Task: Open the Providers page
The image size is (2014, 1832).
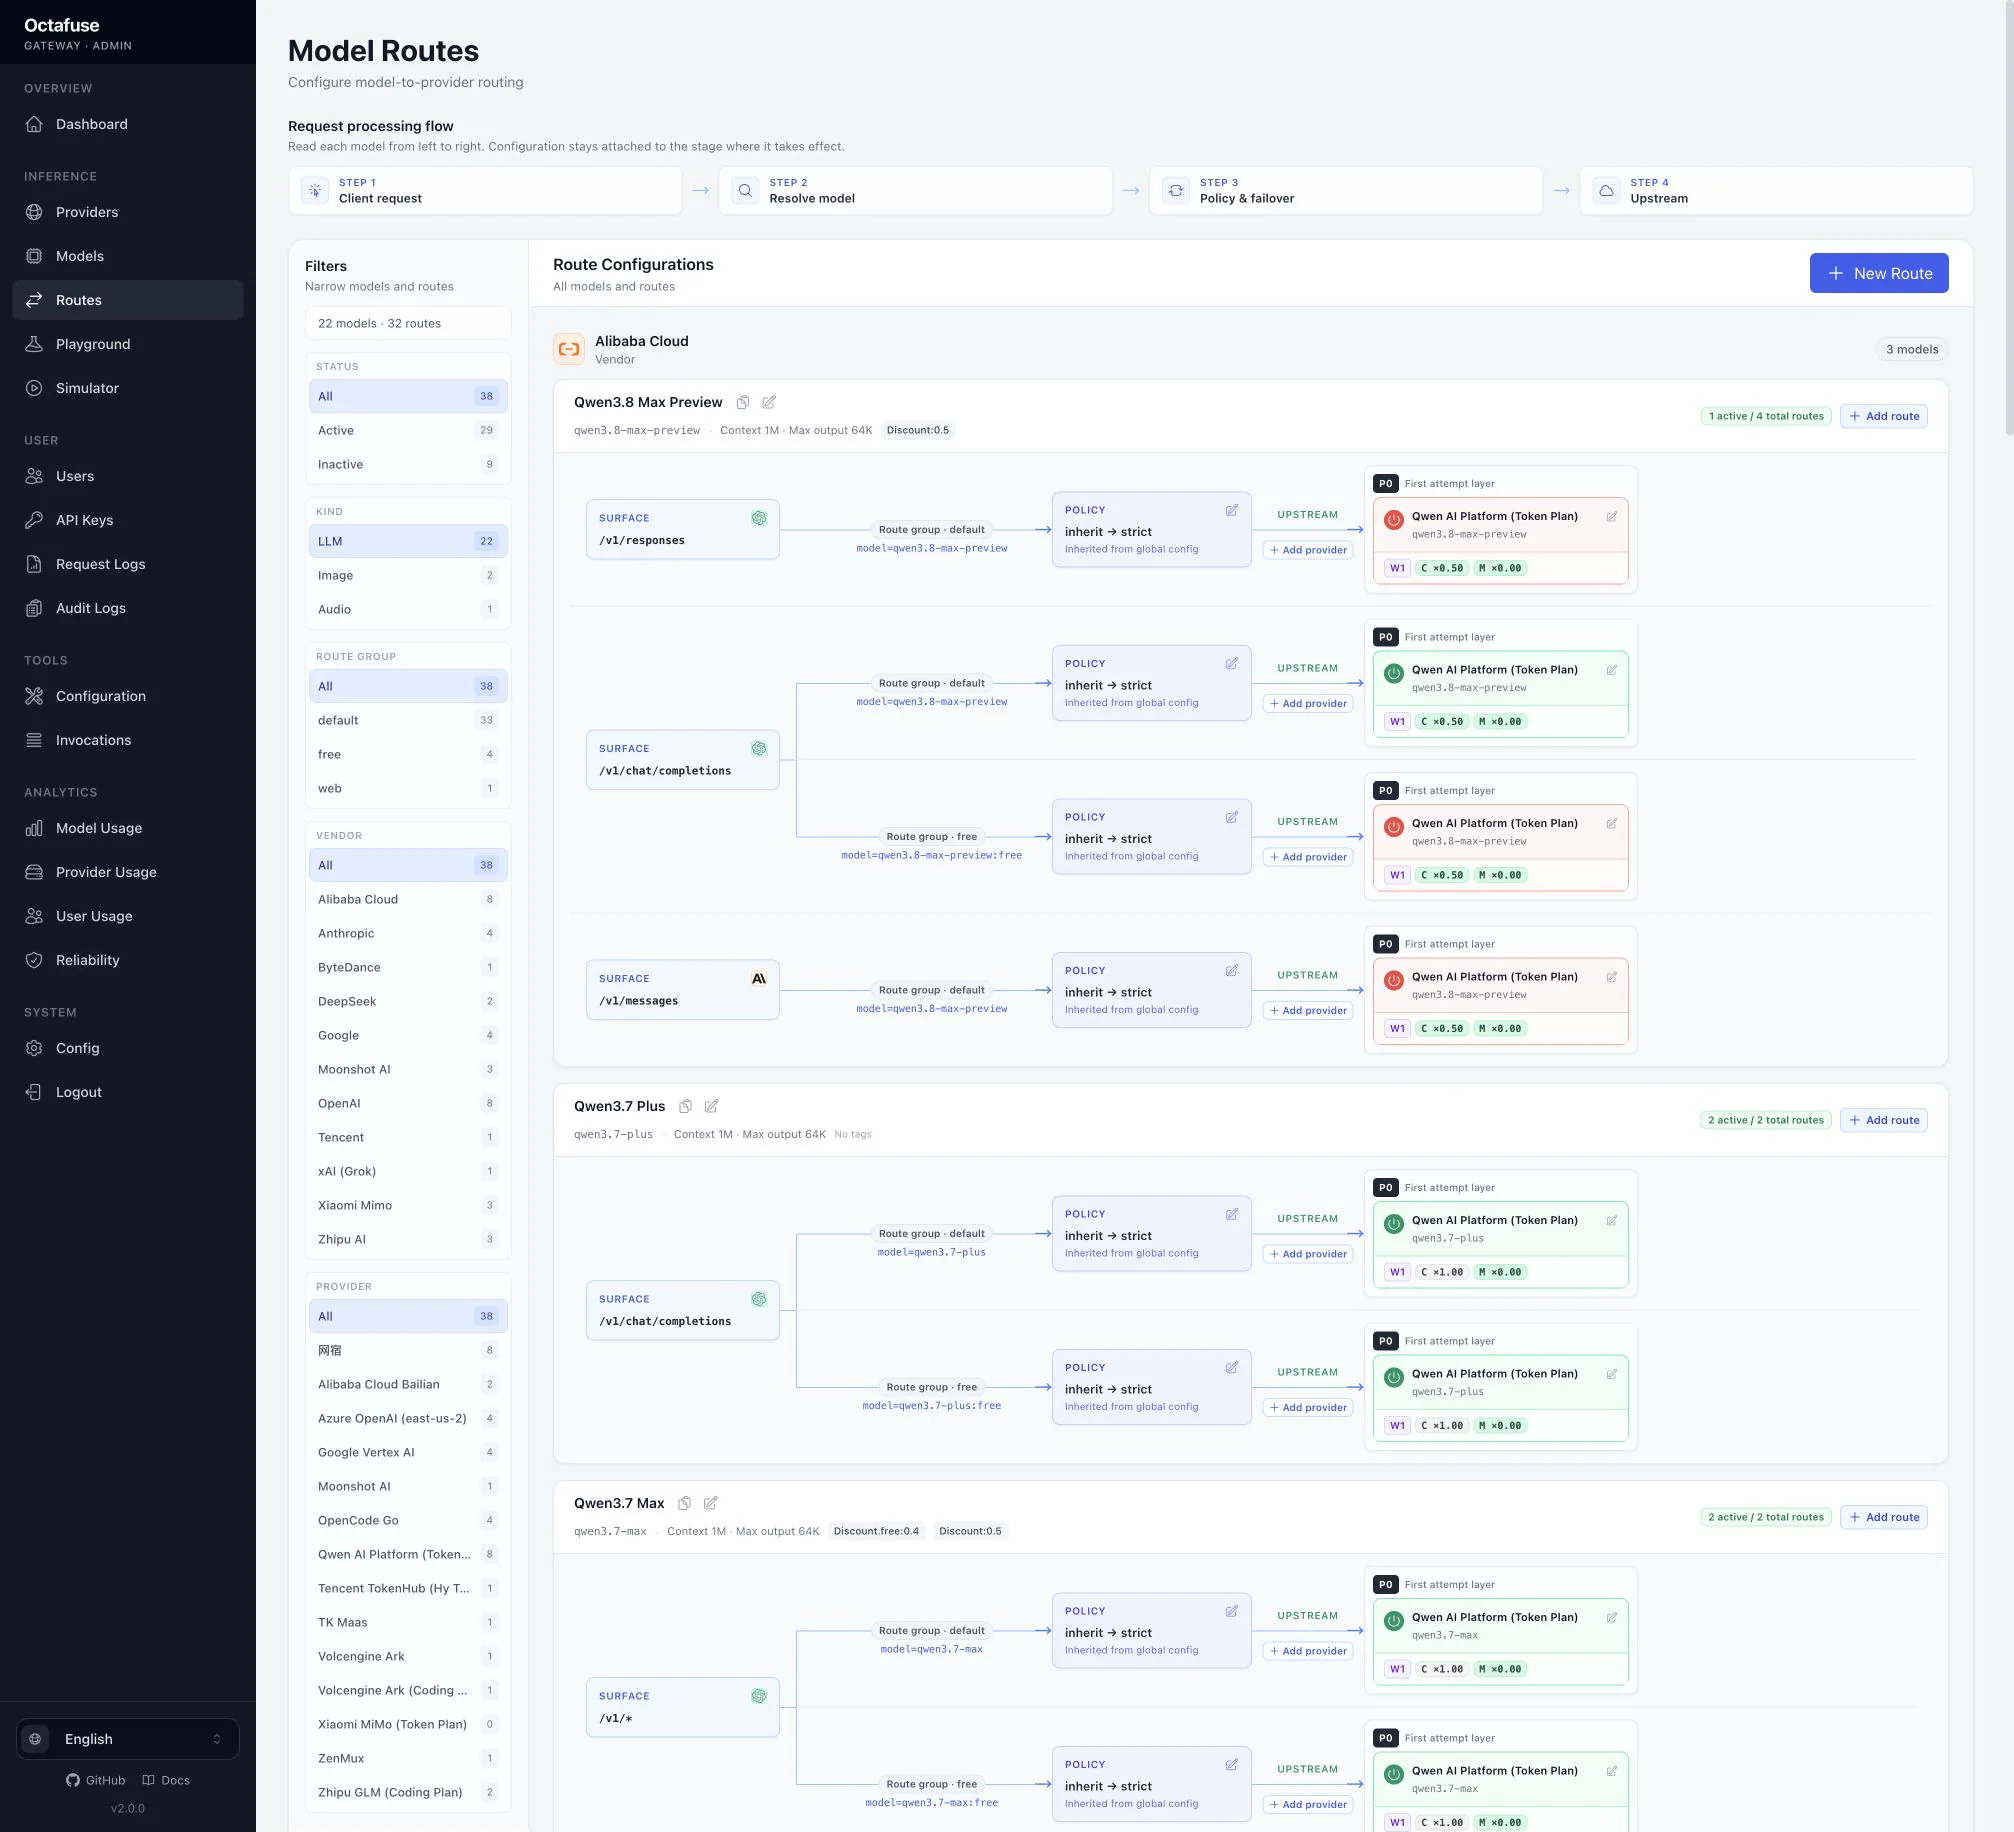Action: click(128, 212)
